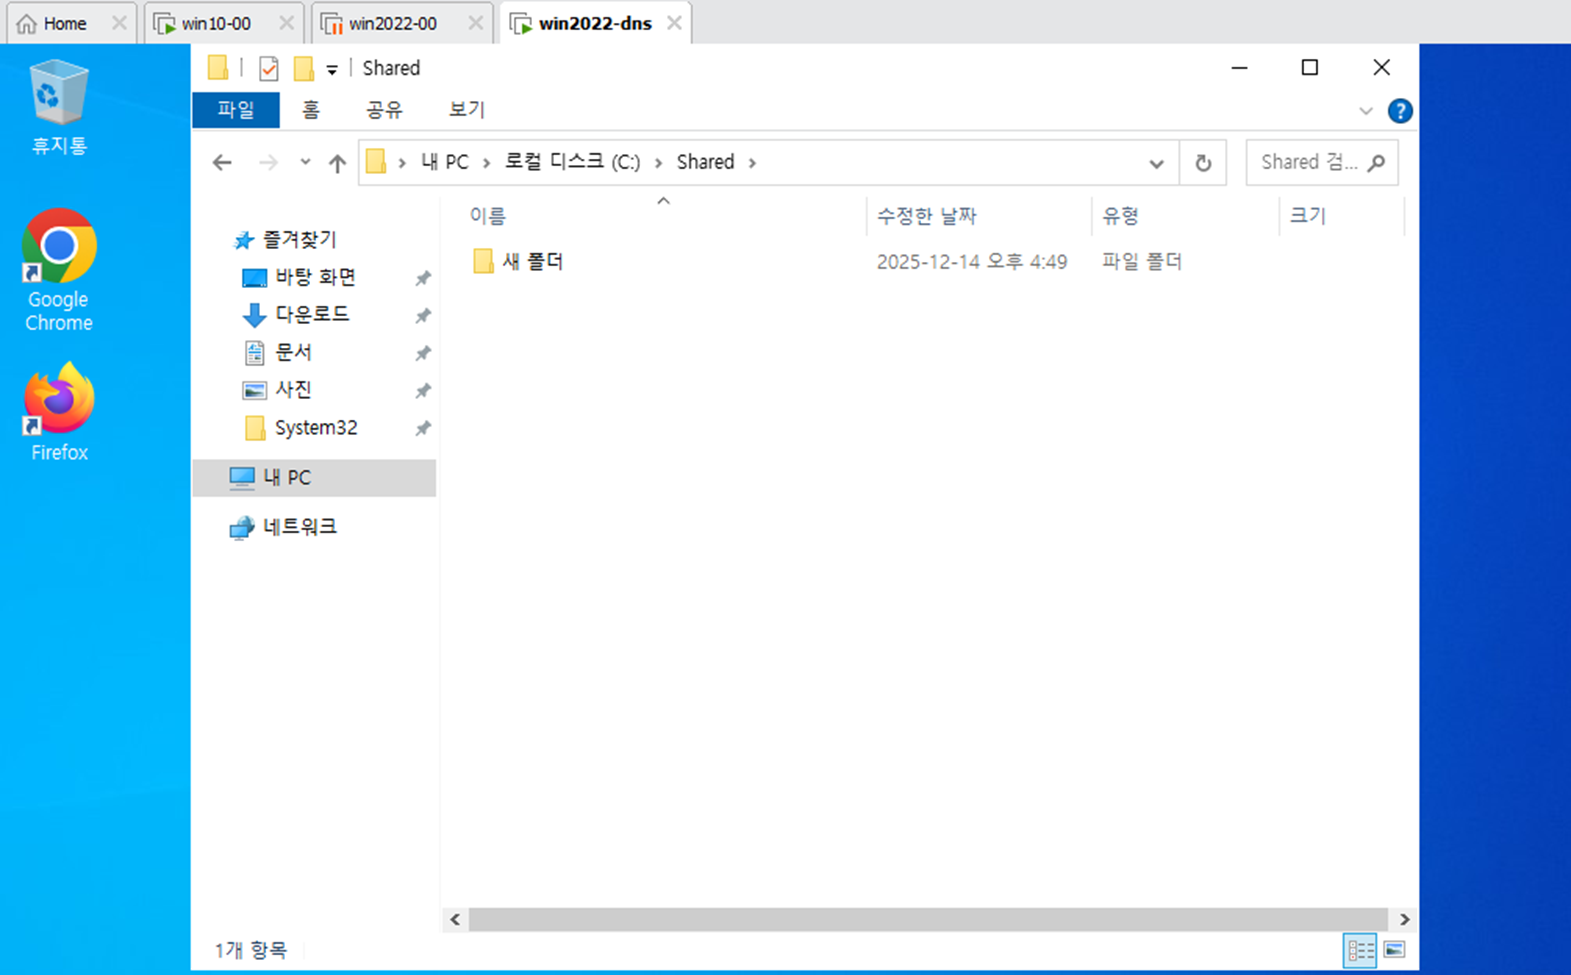1571x975 pixels.
Task: Switch to the 보기 ribbon tab
Action: coord(466,109)
